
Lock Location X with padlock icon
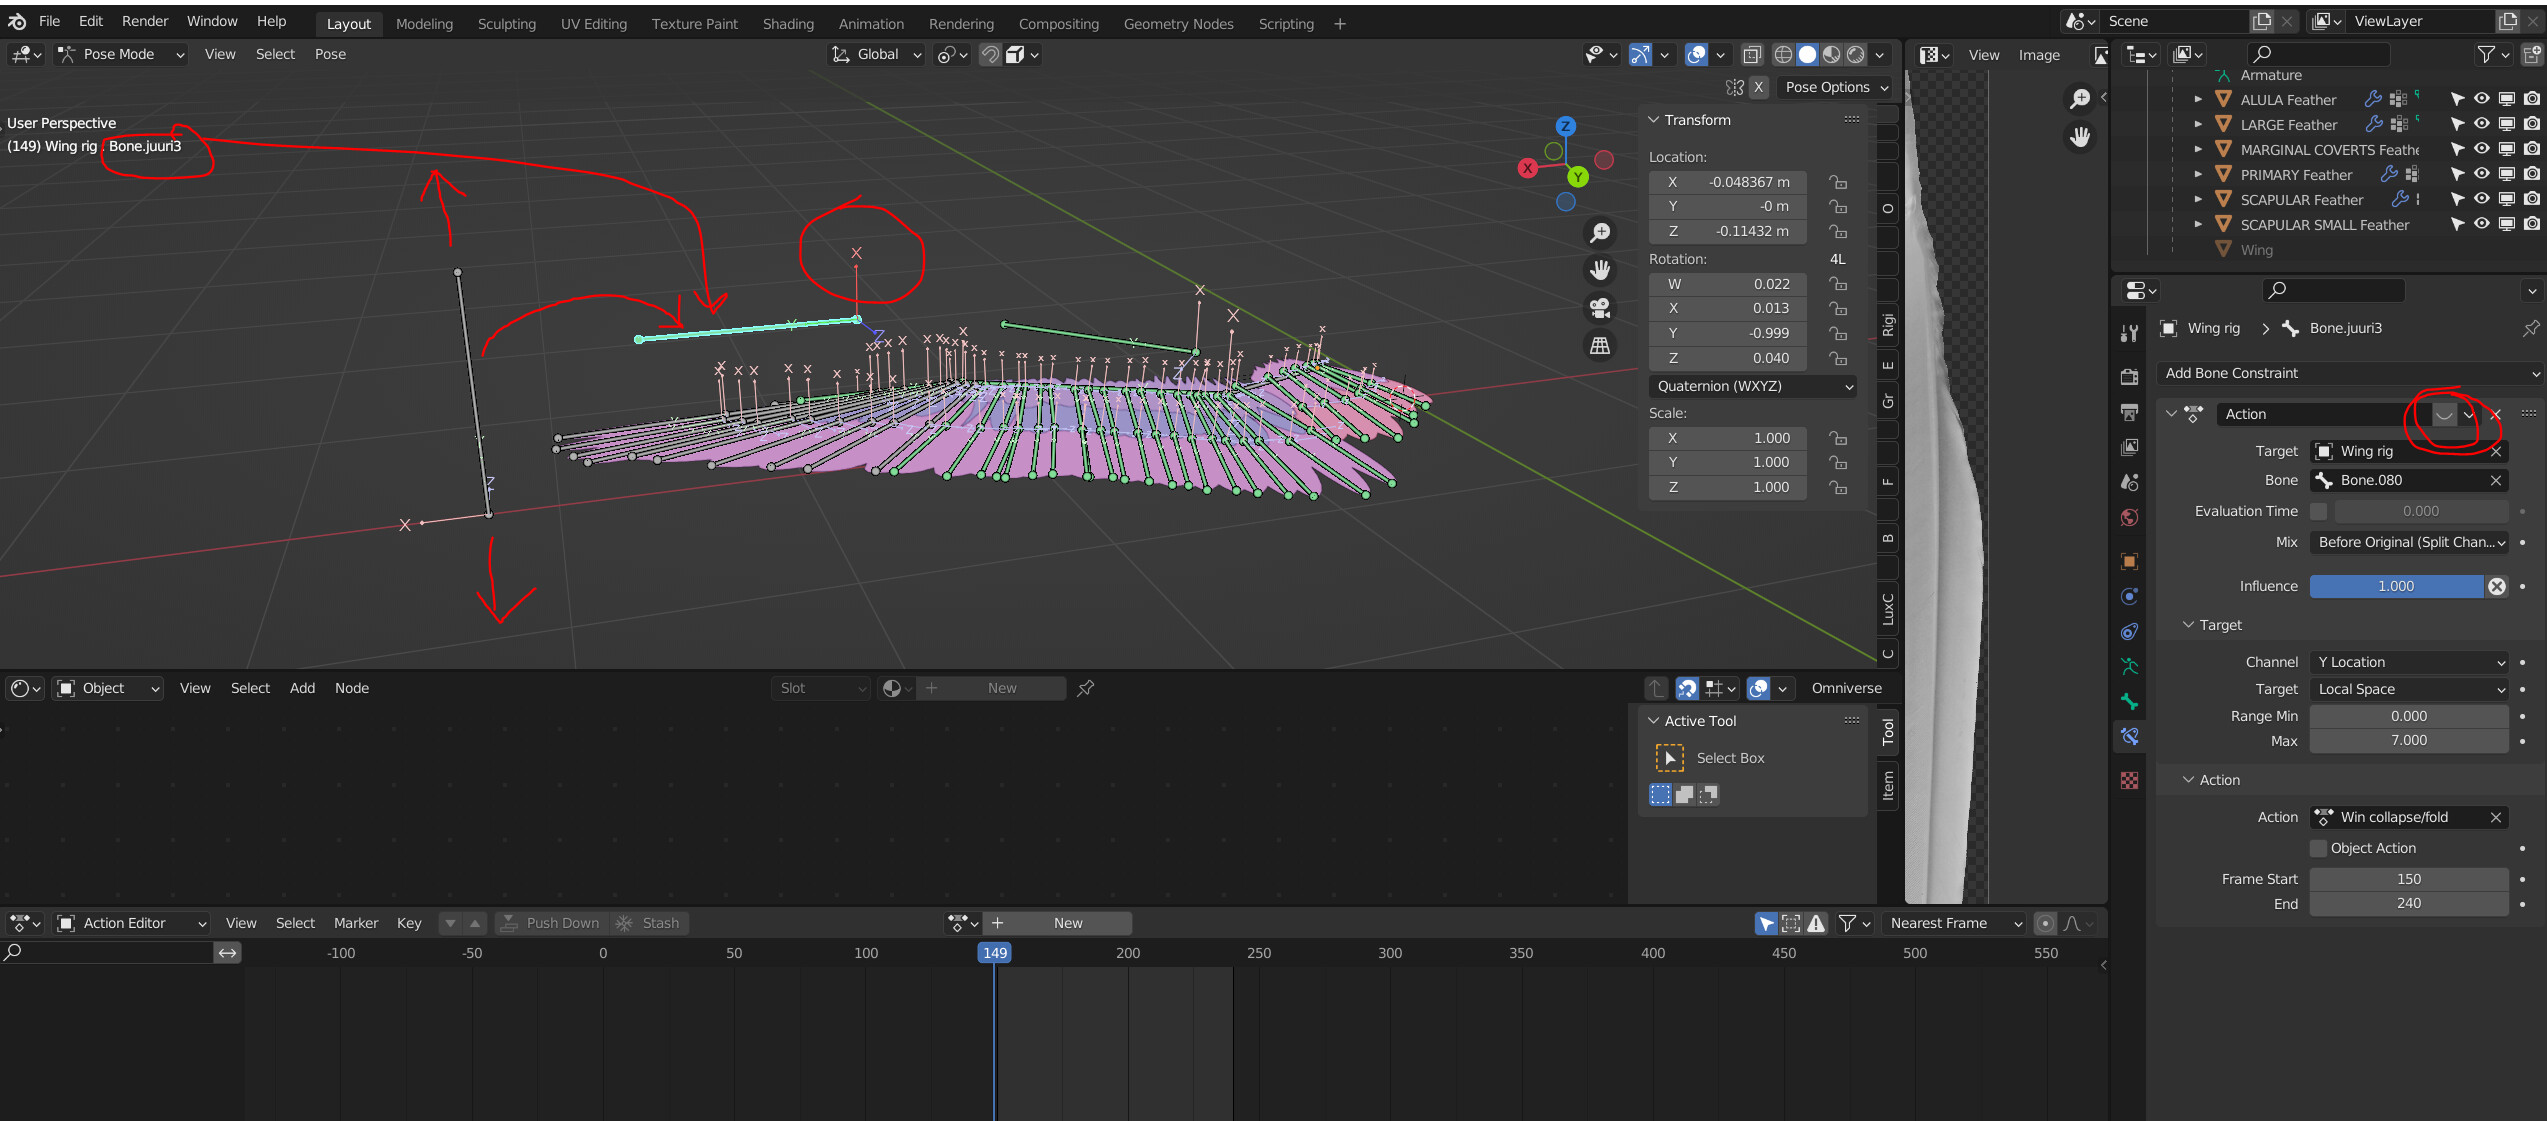click(x=1838, y=182)
